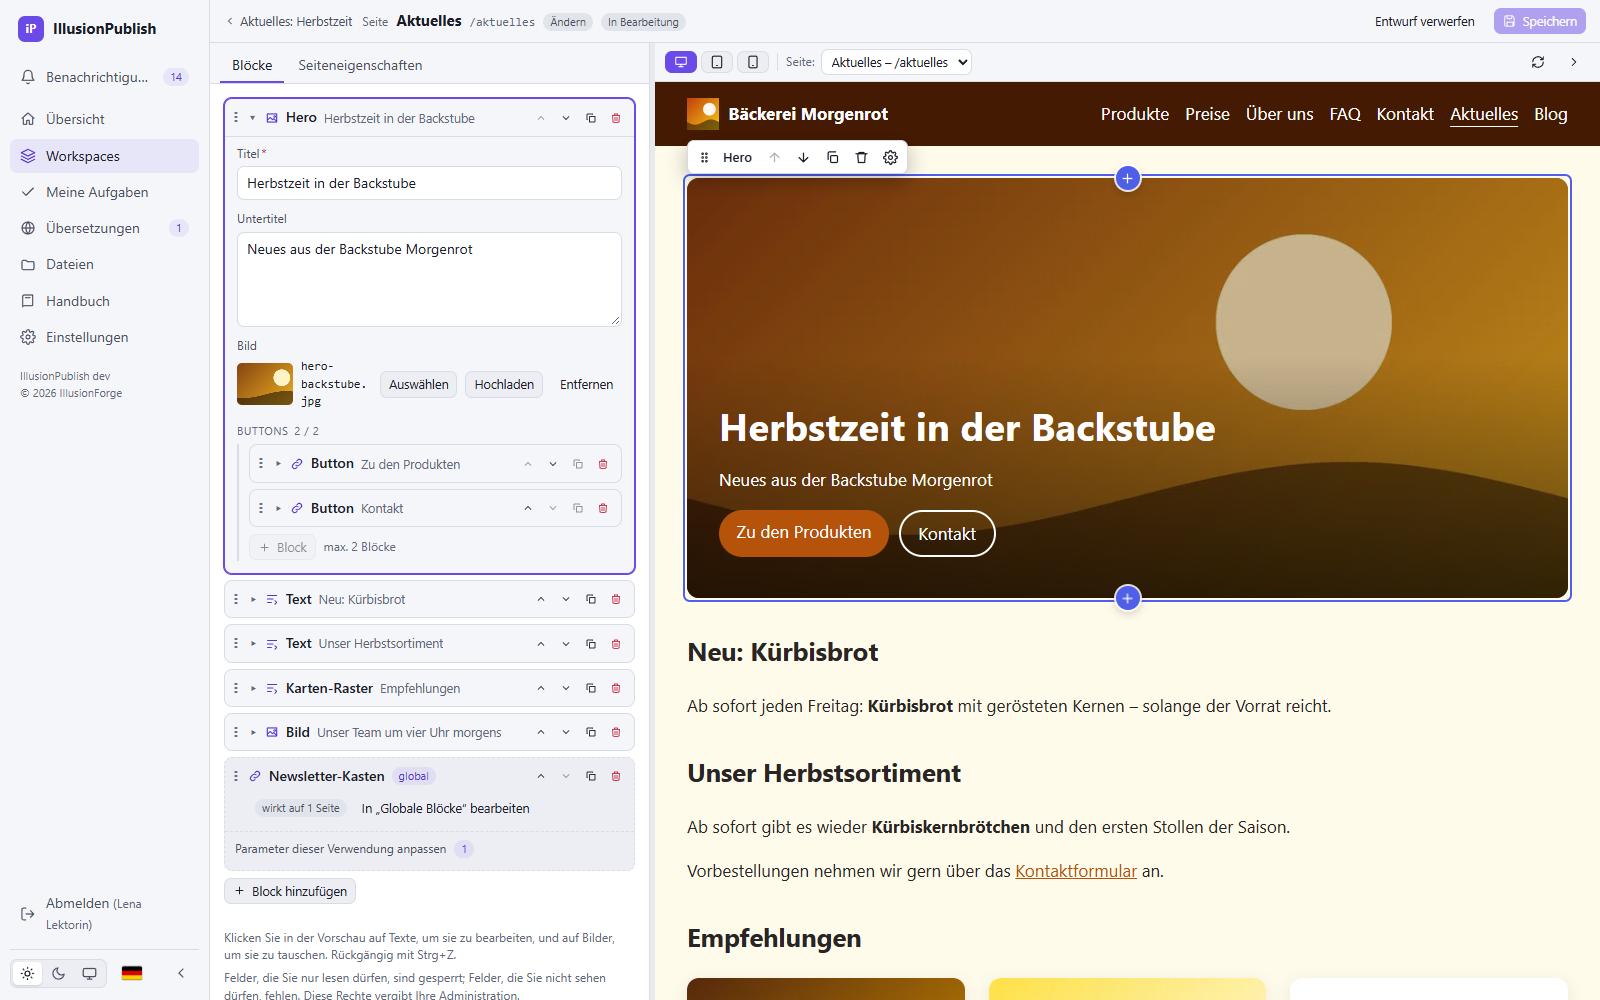Viewport: 1600px width, 1000px height.
Task: Open settings gear in Hero floating toolbar
Action: pyautogui.click(x=890, y=157)
